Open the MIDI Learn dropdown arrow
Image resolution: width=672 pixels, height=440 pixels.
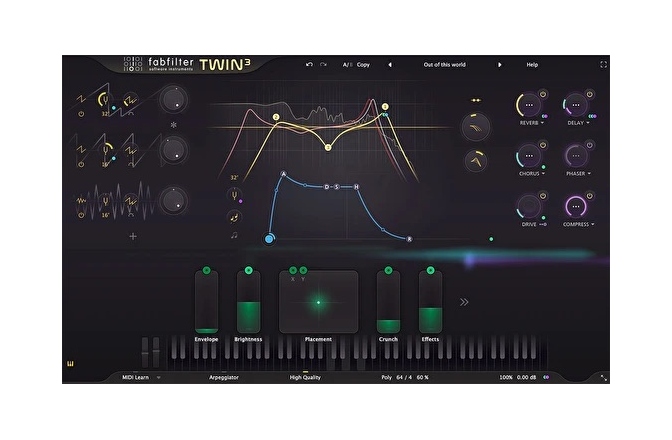coord(159,378)
